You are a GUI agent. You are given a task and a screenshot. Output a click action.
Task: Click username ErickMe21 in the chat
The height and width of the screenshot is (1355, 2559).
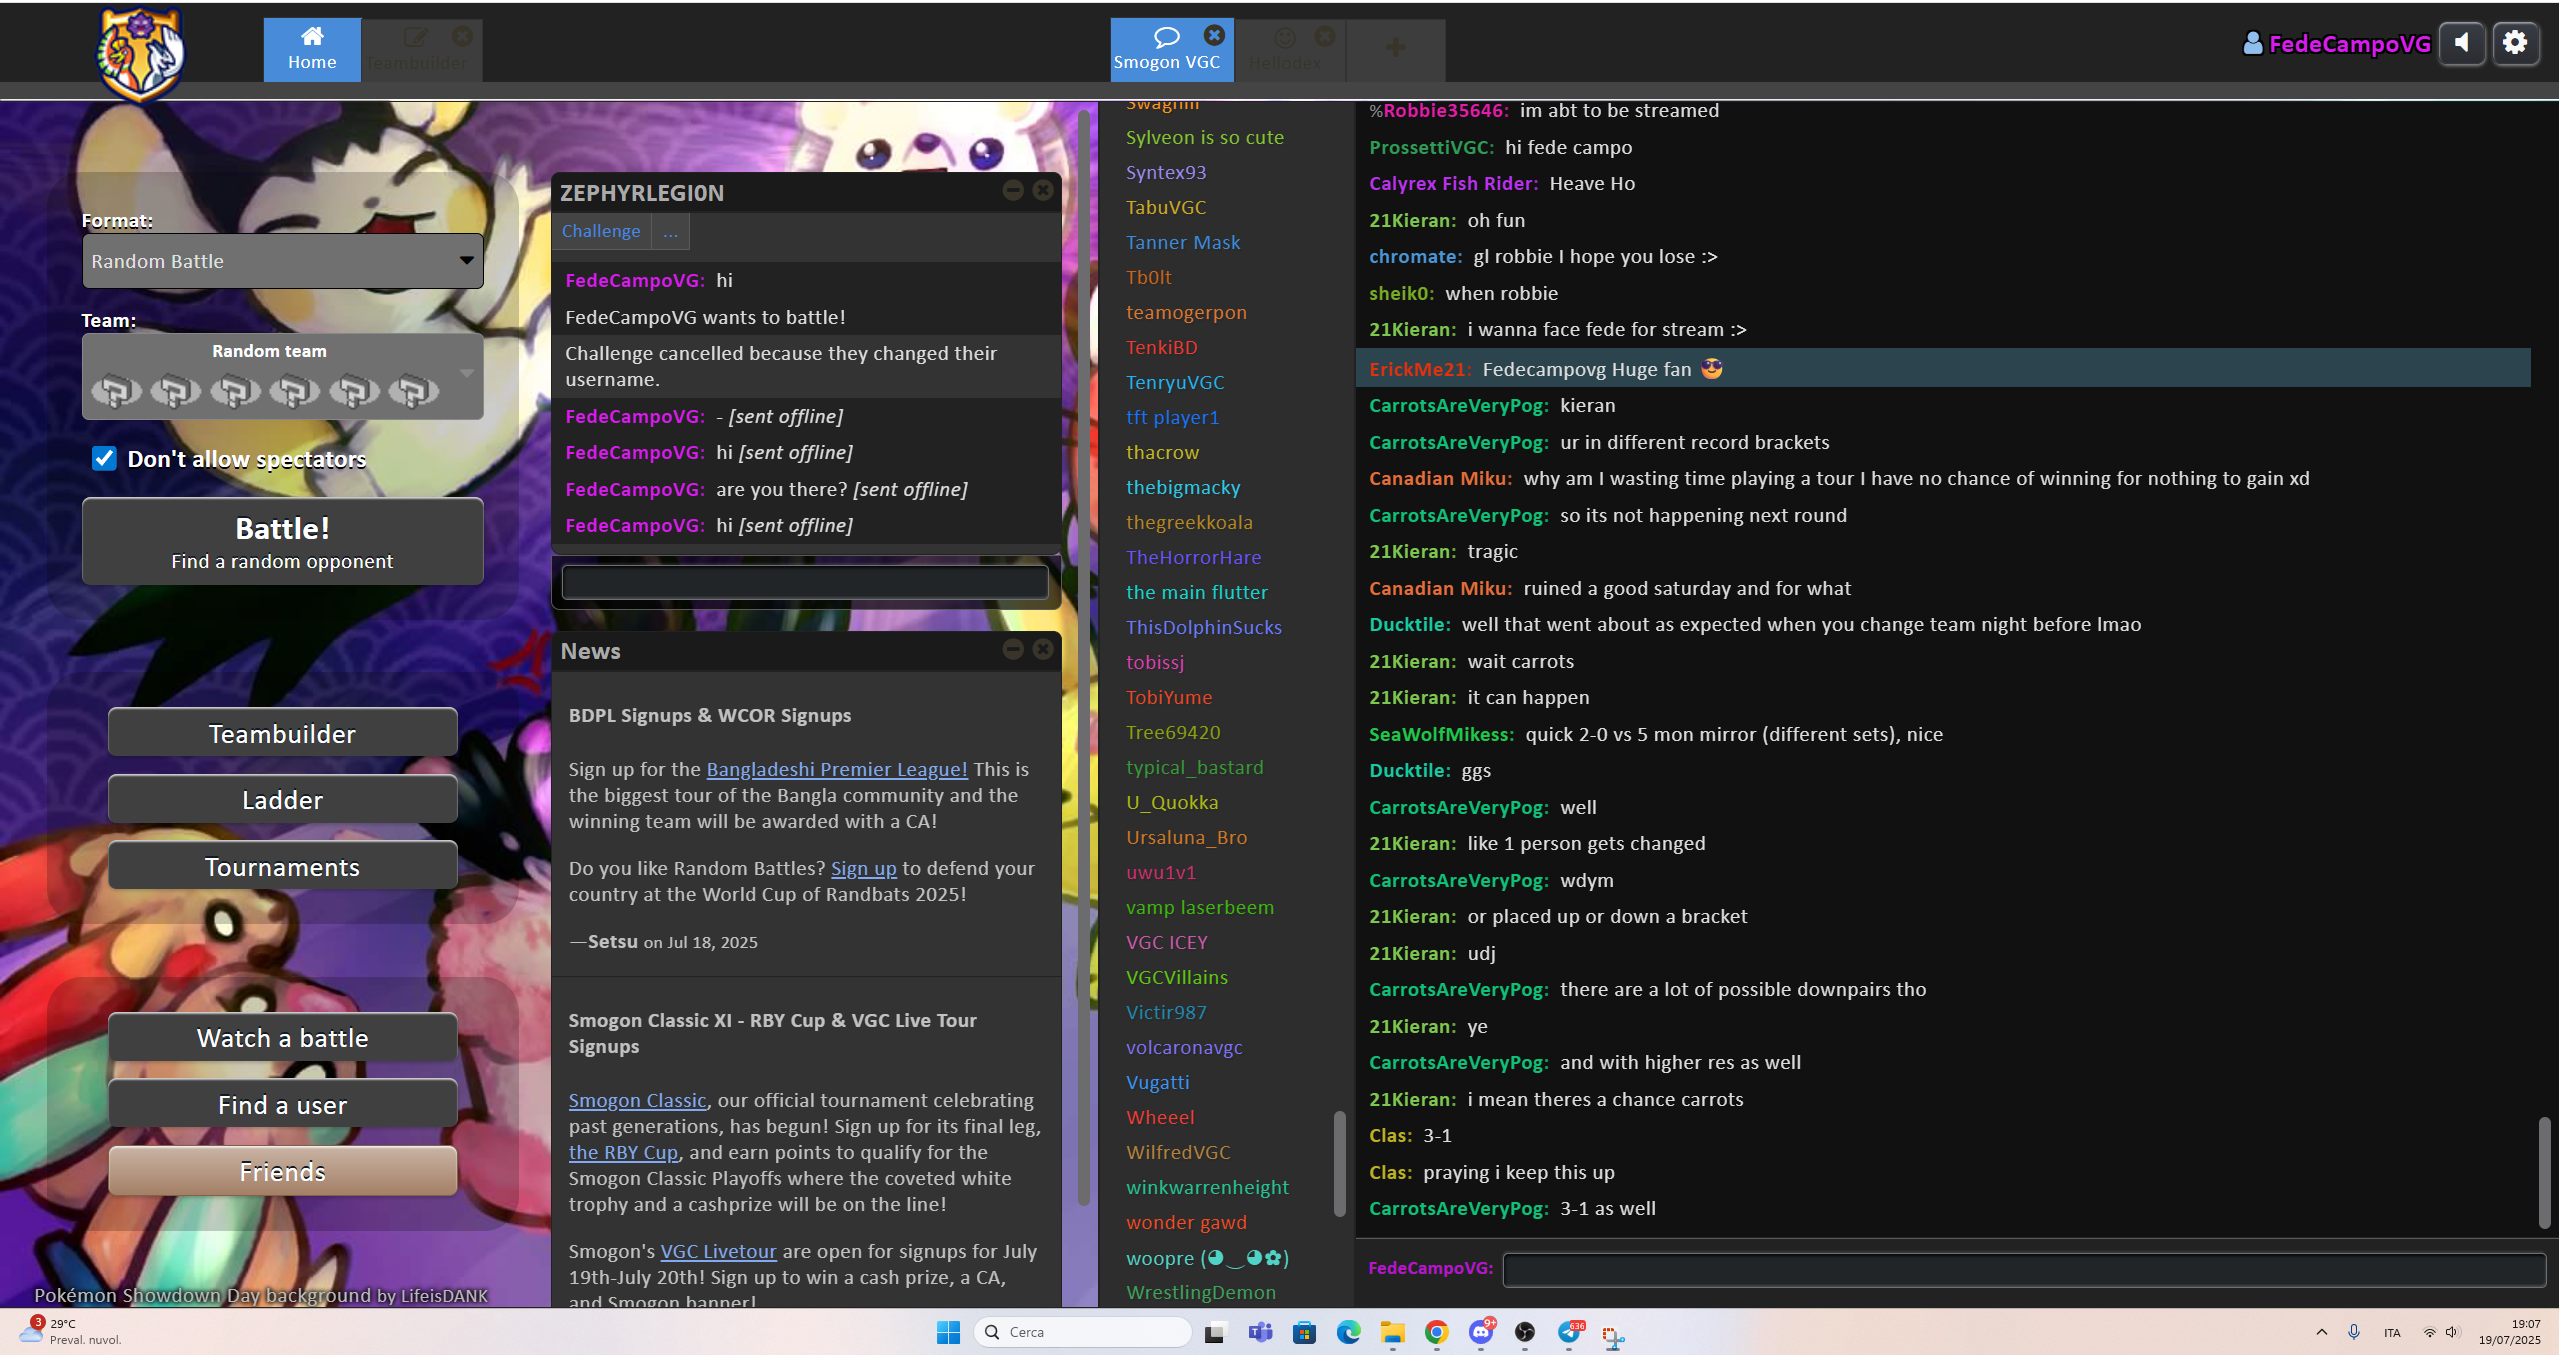[x=1419, y=369]
